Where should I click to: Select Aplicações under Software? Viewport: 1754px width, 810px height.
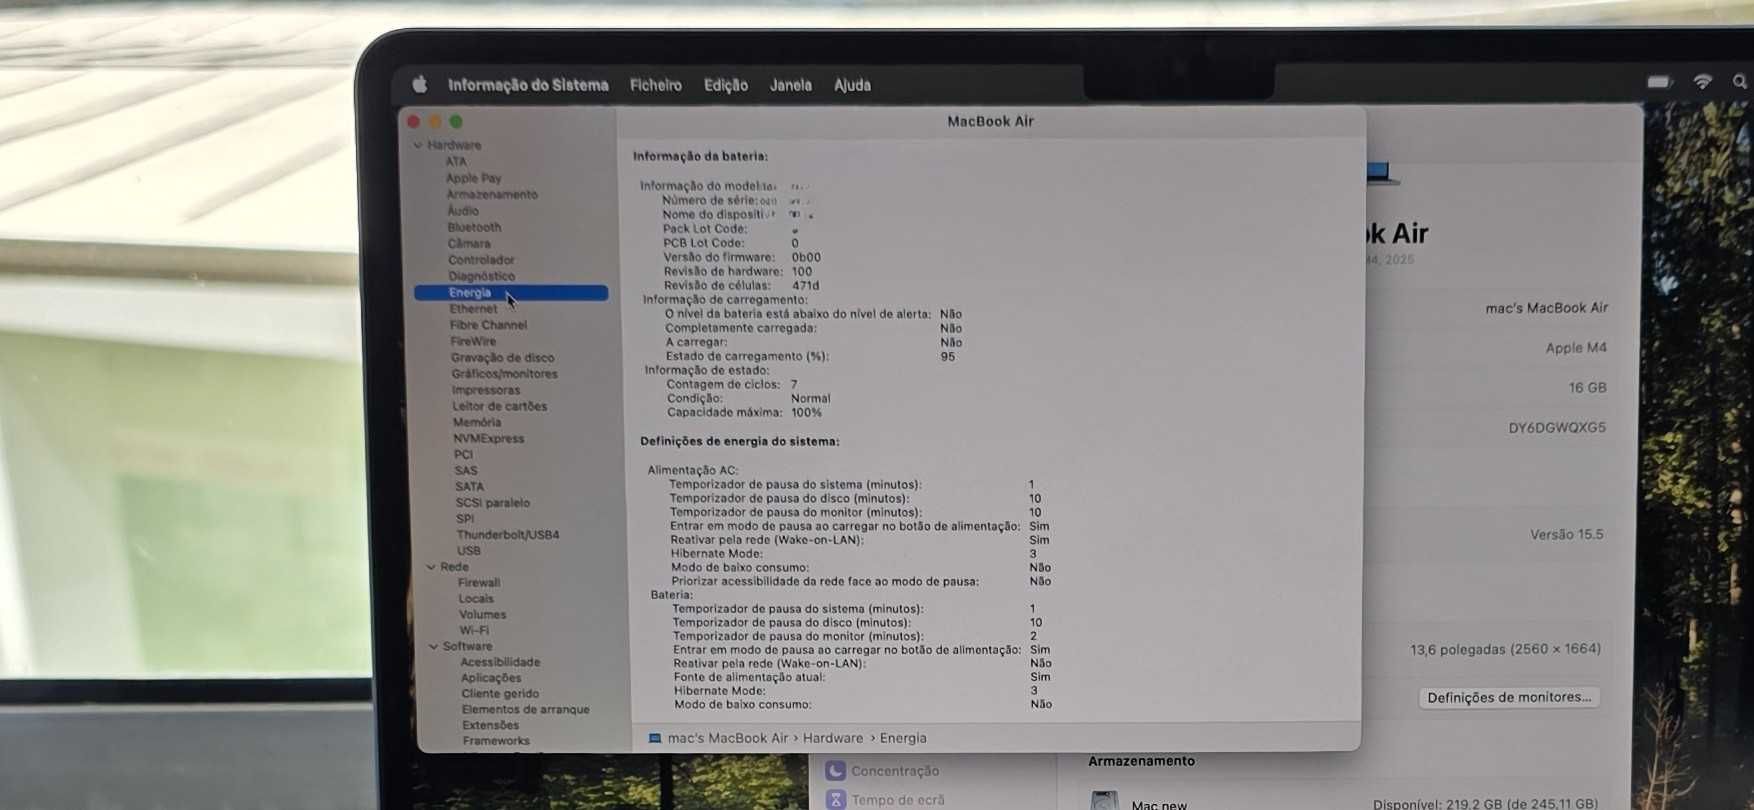pos(491,678)
